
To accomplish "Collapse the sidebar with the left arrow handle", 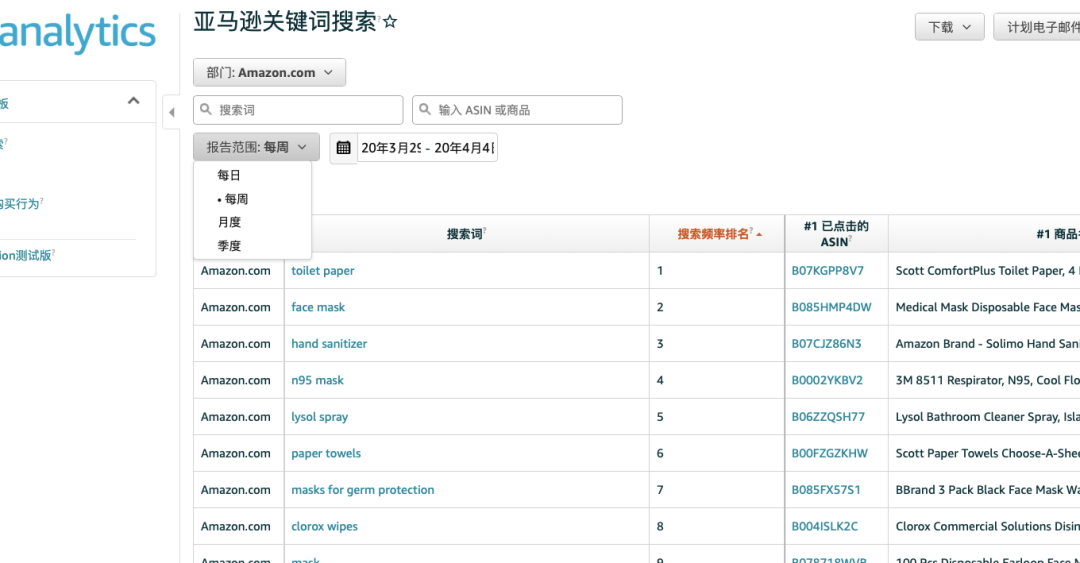I will (172, 112).
